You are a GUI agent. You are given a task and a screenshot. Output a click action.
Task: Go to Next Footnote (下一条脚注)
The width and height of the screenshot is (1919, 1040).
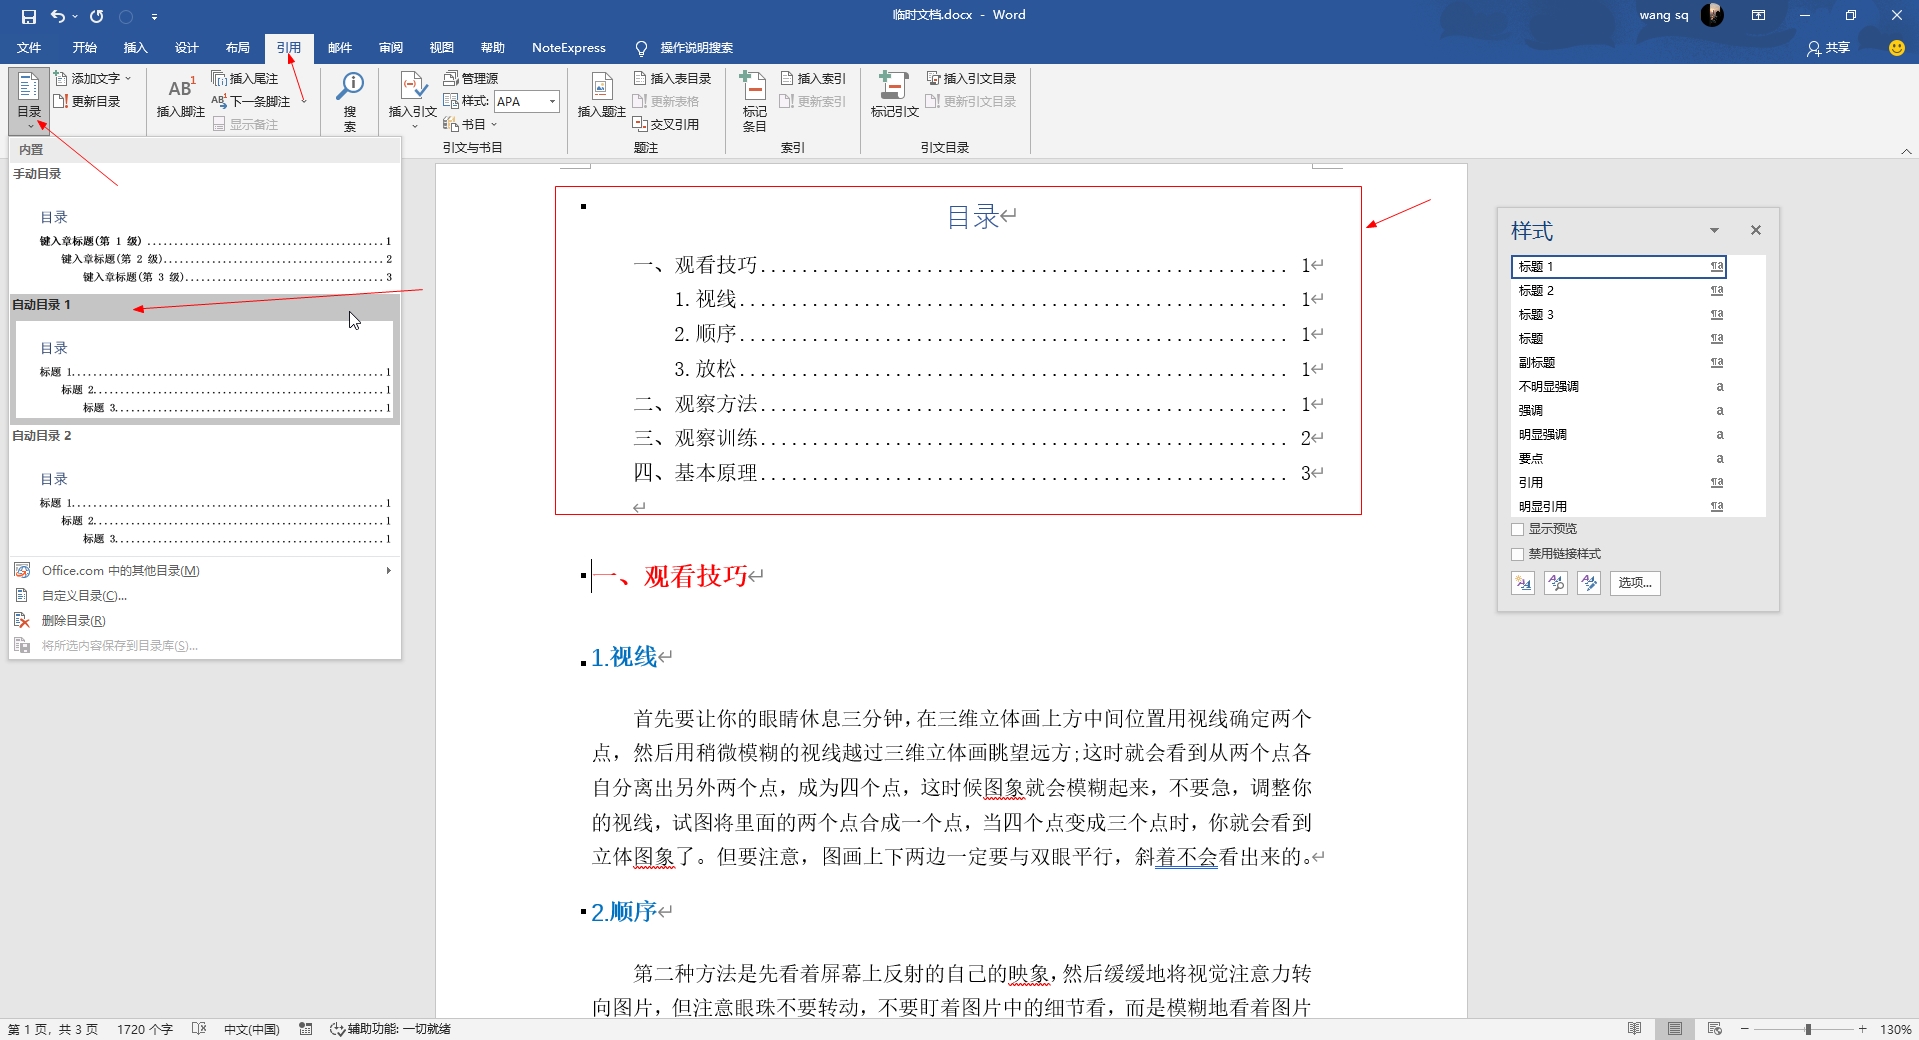[x=252, y=101]
